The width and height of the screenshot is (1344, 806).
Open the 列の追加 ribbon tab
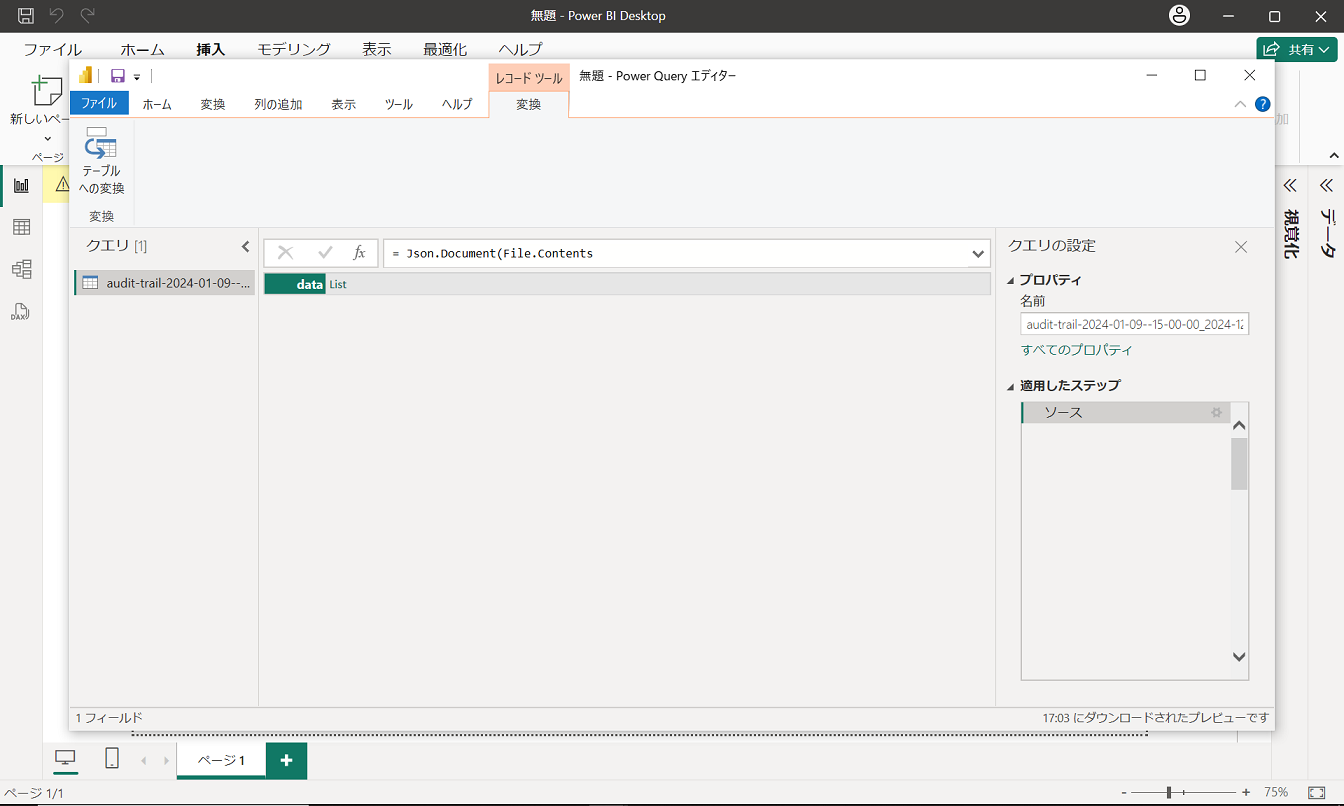point(278,104)
